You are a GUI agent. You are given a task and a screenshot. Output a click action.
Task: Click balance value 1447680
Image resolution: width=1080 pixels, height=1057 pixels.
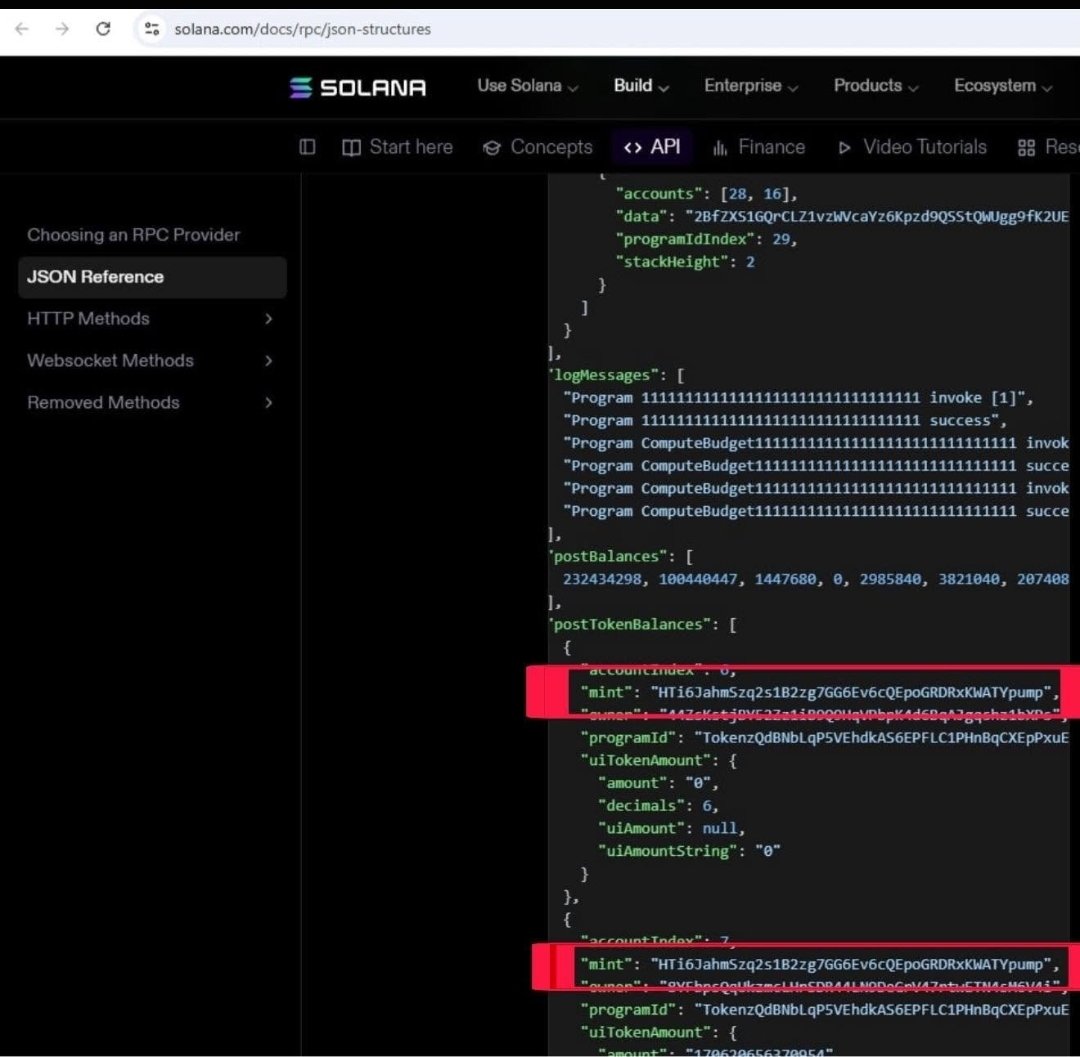[785, 579]
